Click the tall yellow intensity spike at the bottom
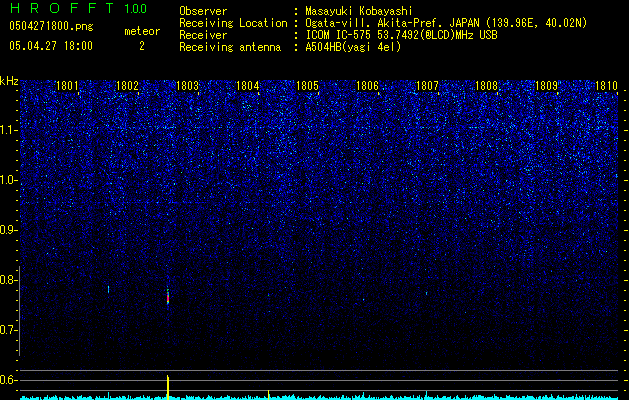Viewport: 629px width, 400px height. click(168, 387)
